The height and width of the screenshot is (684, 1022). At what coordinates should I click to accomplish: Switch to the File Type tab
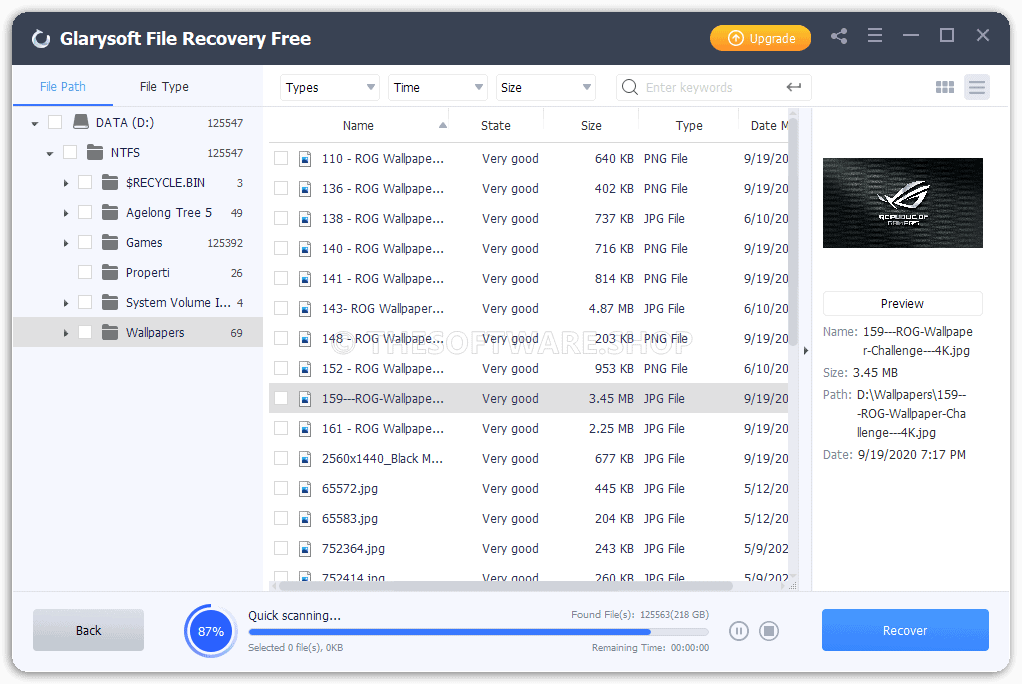(164, 86)
